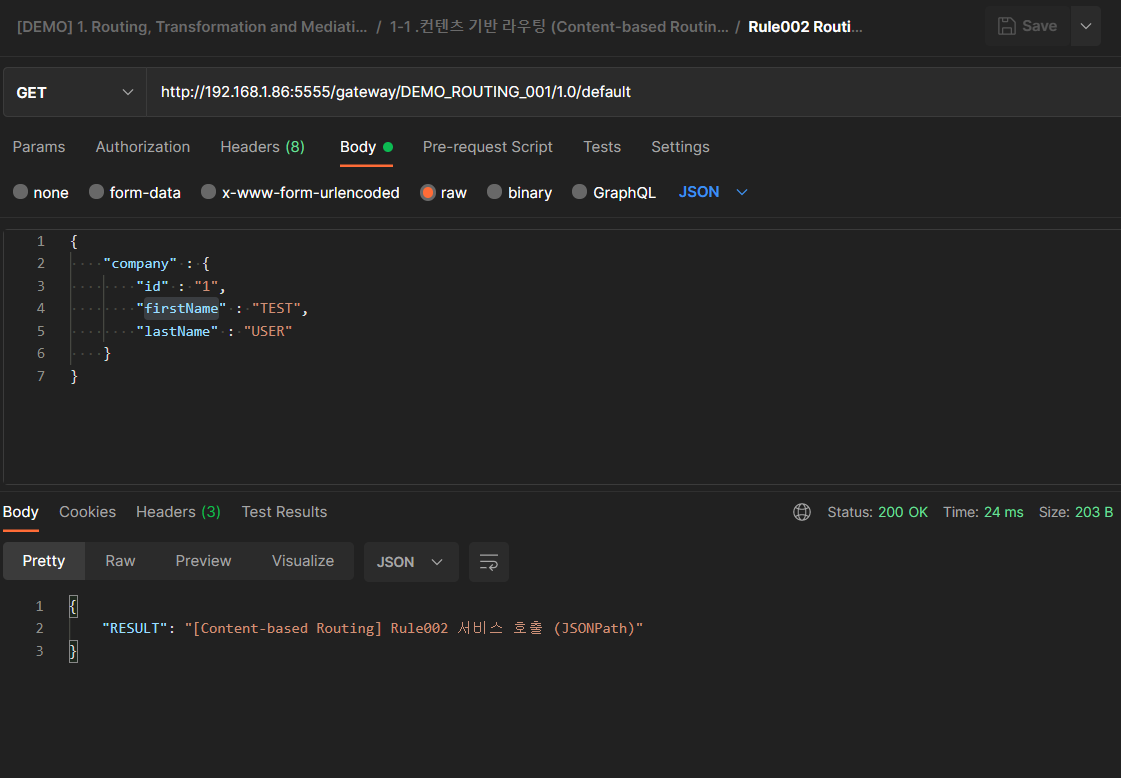Show the Raw response view

120,561
